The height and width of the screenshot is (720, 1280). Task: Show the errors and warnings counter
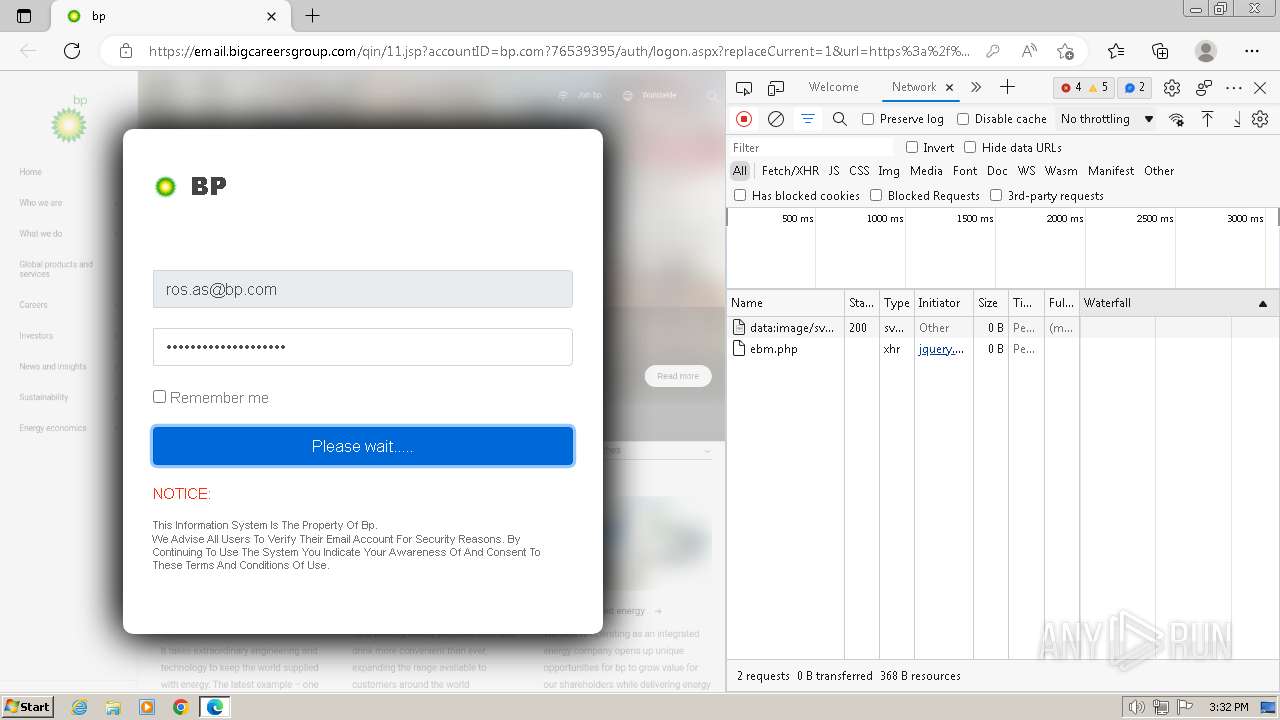[x=1084, y=88]
